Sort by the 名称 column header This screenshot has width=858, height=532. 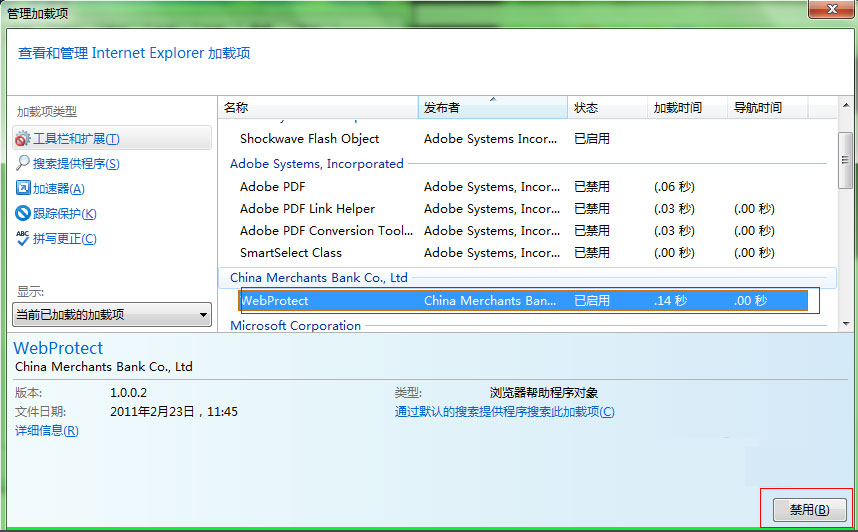pyautogui.click(x=318, y=107)
